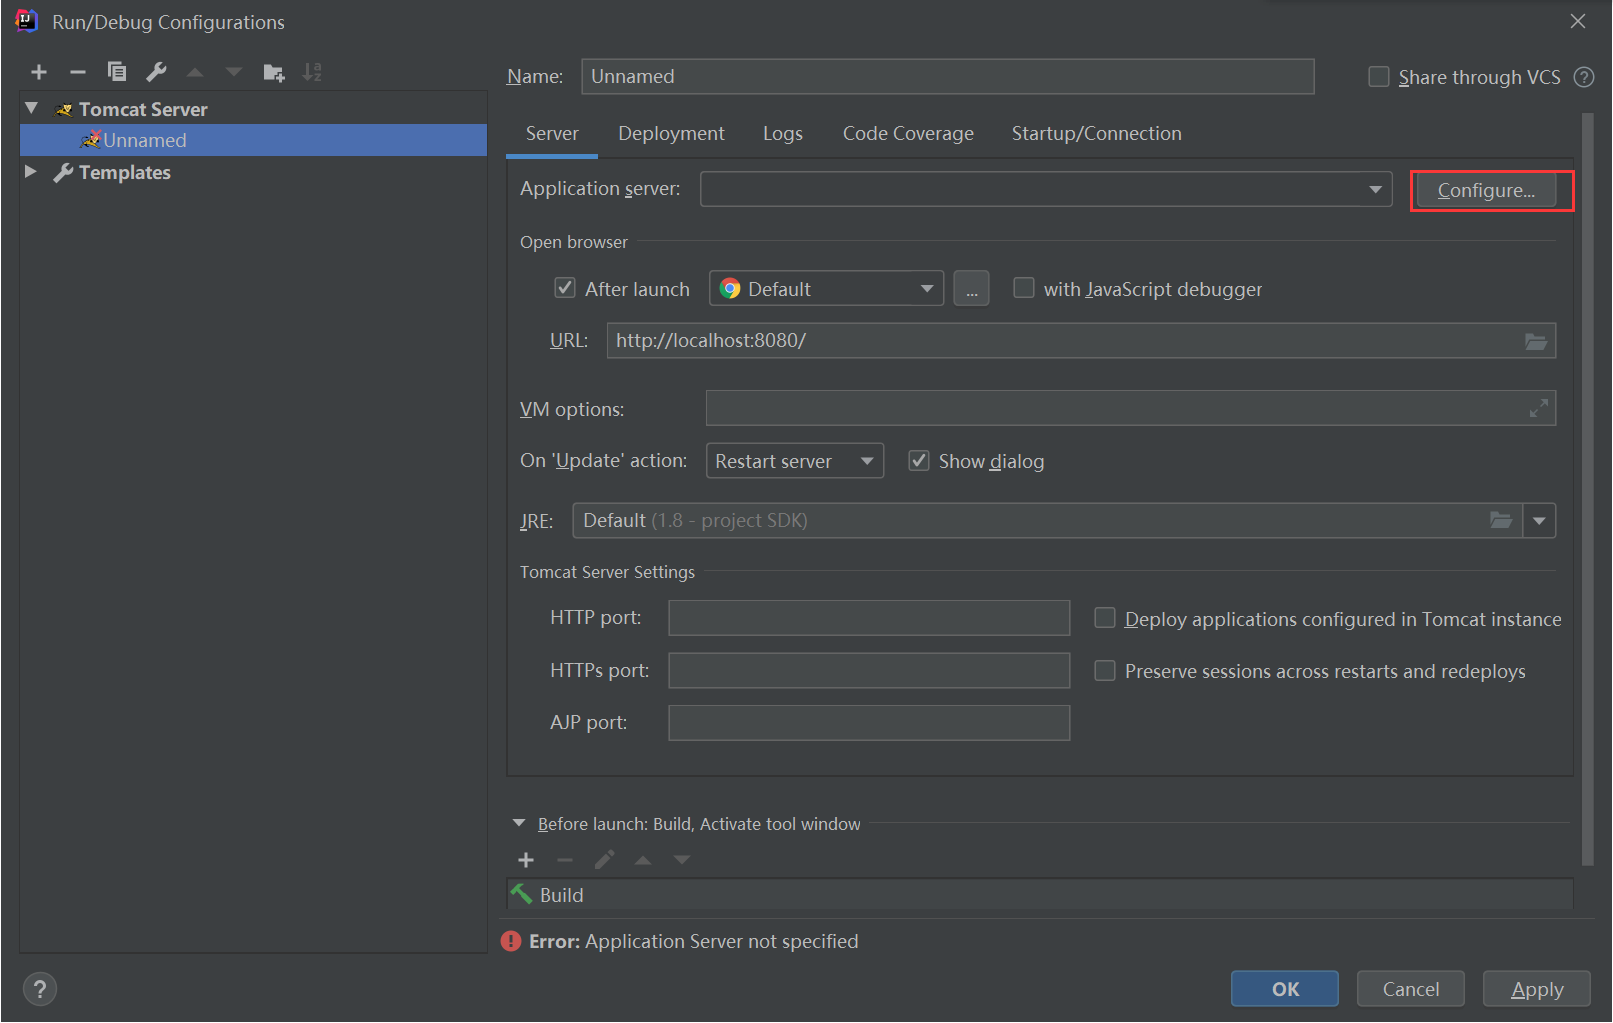Create new folder for configurations
The height and width of the screenshot is (1023, 1613).
274,72
